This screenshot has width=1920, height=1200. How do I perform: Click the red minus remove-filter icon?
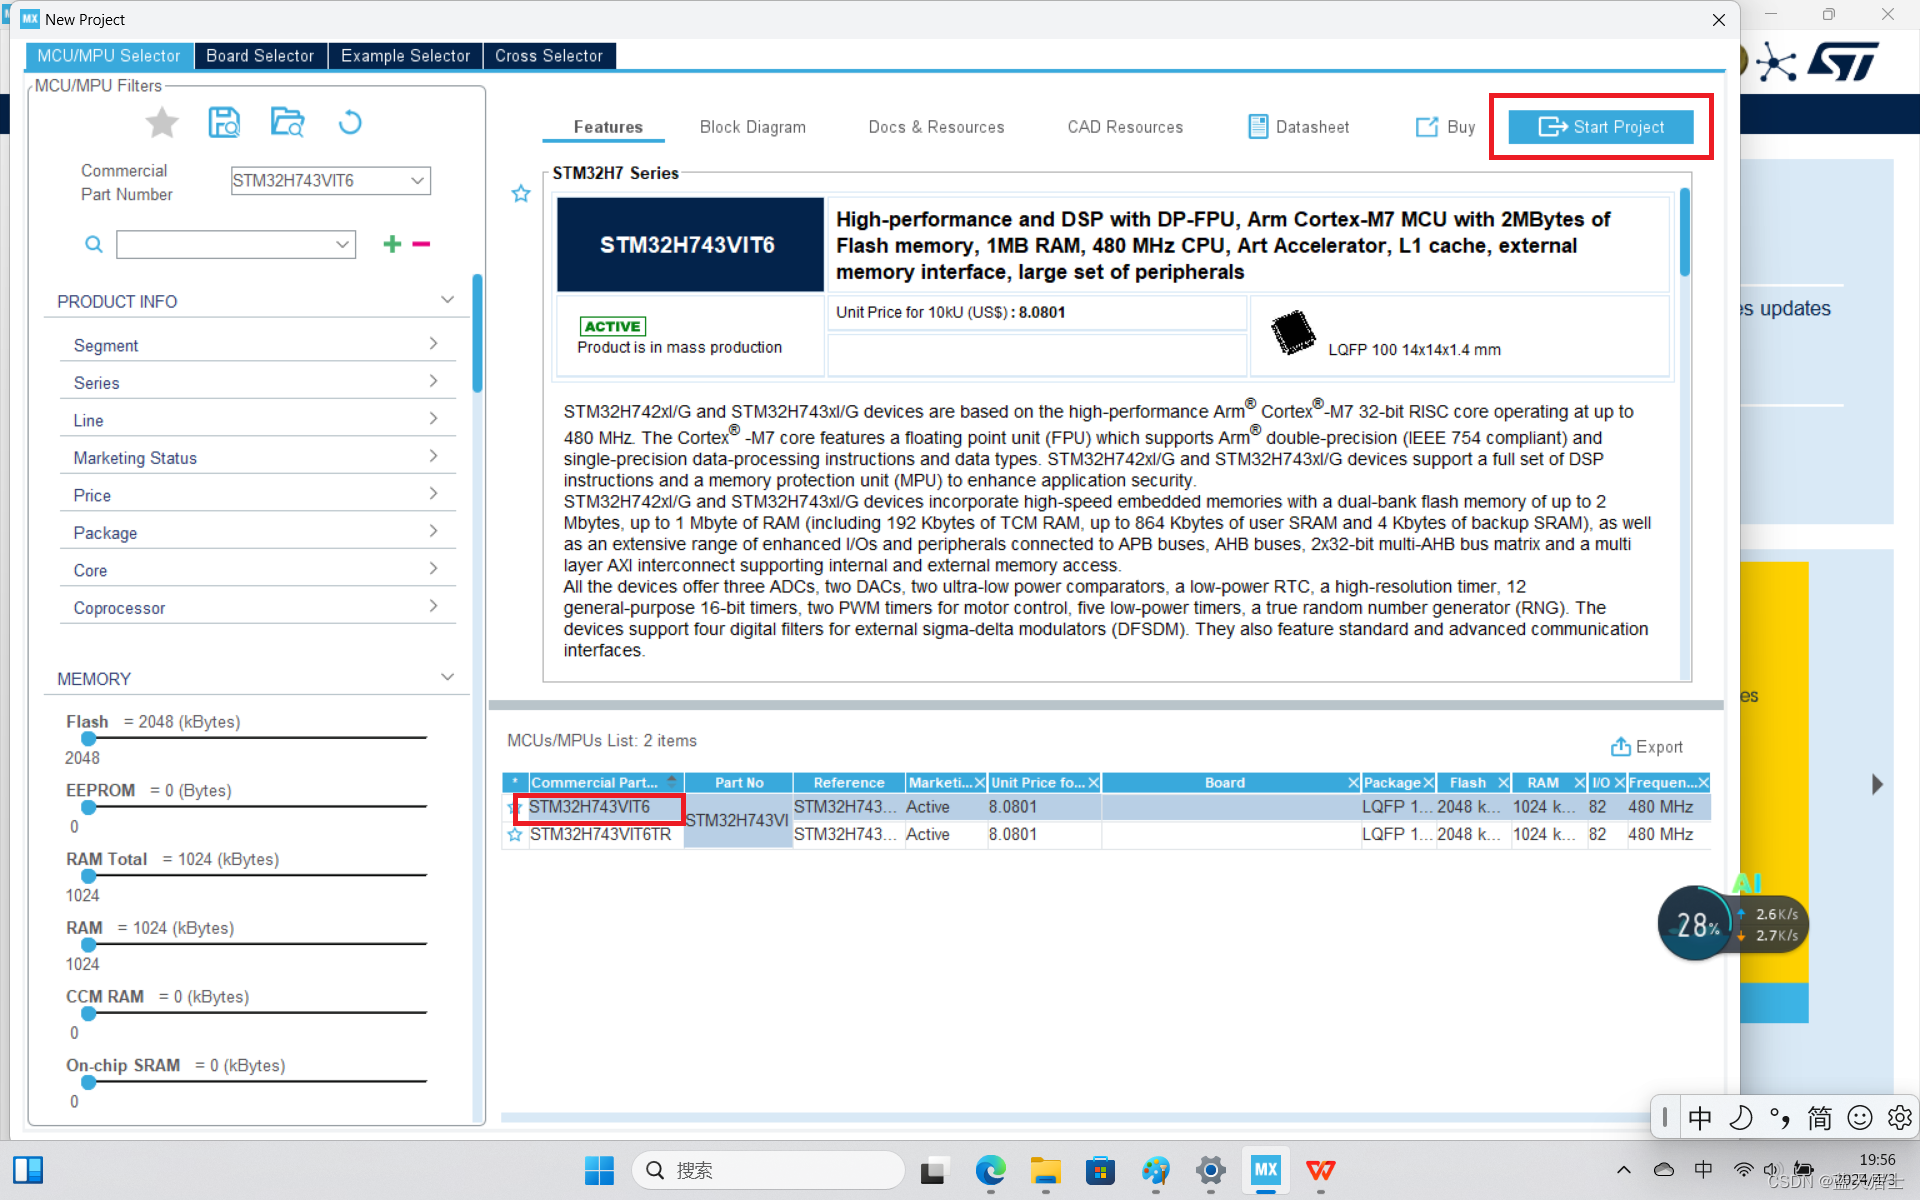[x=421, y=244]
